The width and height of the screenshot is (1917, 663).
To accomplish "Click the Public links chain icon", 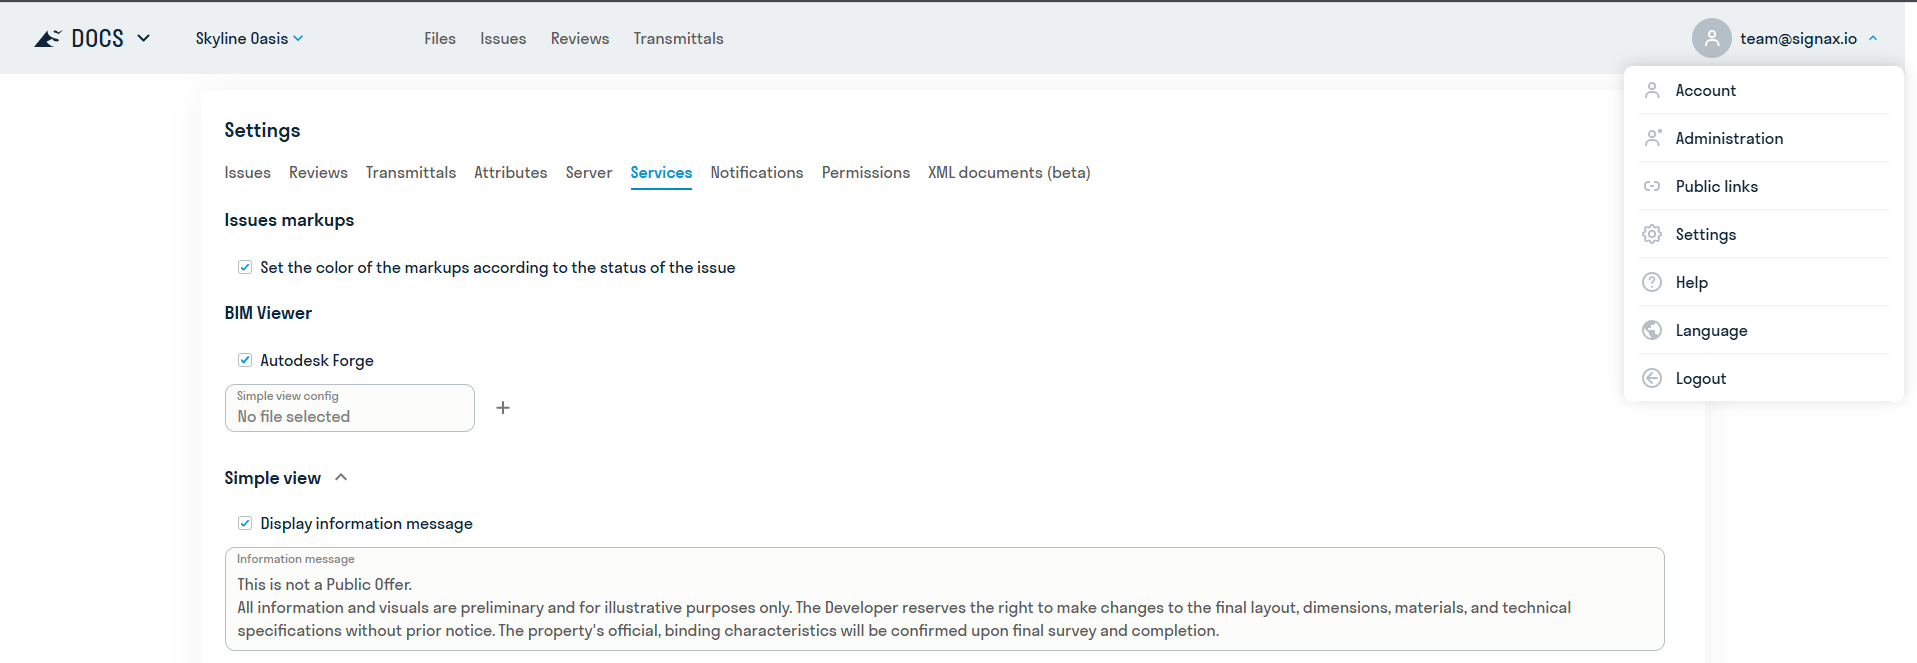I will pyautogui.click(x=1652, y=186).
